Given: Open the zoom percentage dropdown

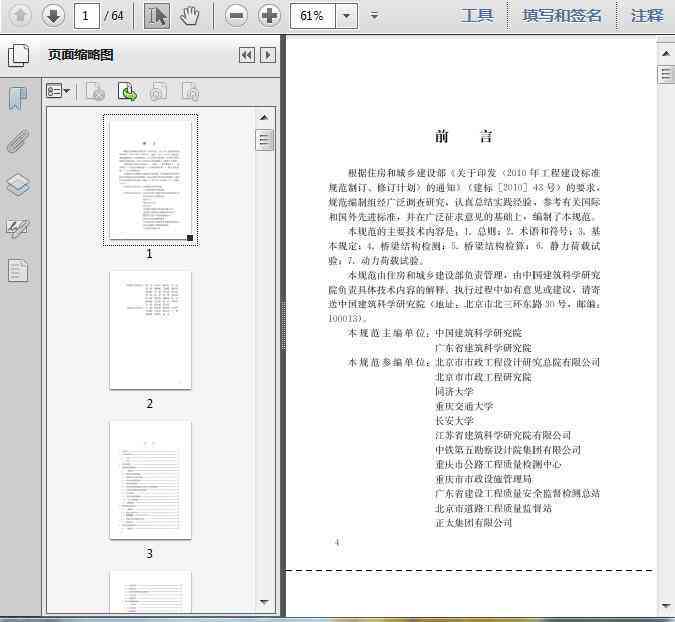Looking at the screenshot, I should point(346,16).
